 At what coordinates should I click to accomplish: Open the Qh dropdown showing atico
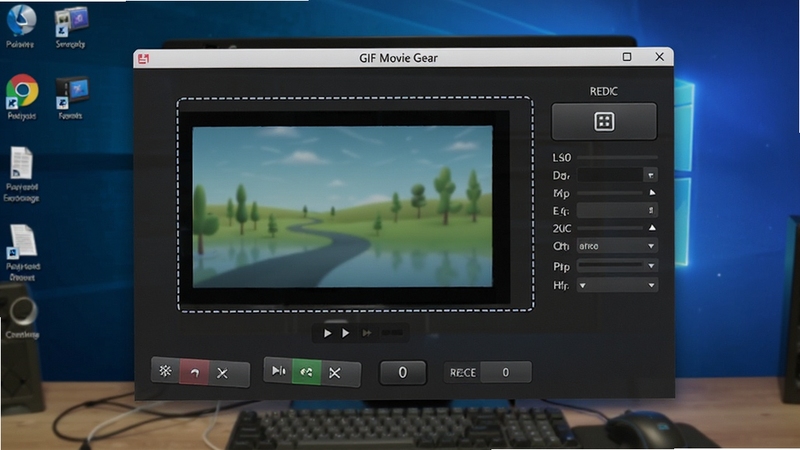coord(617,246)
